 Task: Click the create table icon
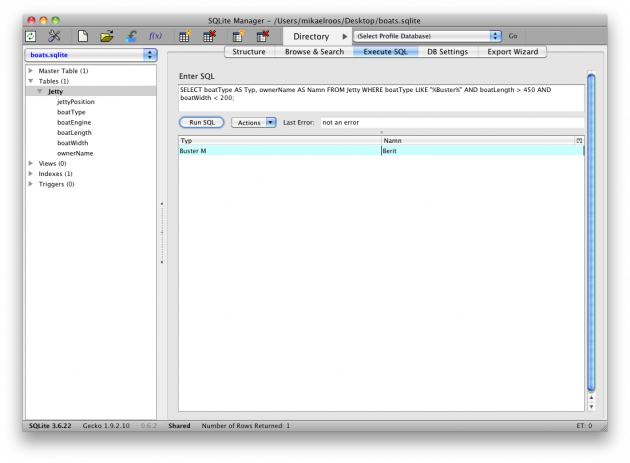(x=185, y=36)
